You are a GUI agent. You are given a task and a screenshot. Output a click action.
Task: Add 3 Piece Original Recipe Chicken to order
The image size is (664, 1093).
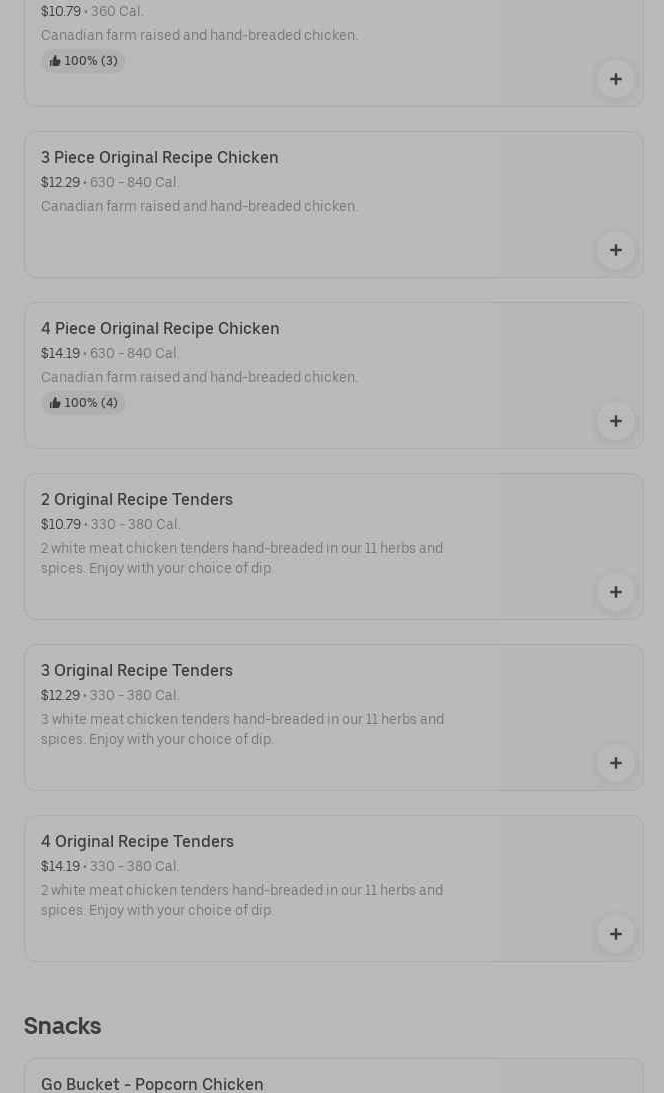click(x=615, y=250)
